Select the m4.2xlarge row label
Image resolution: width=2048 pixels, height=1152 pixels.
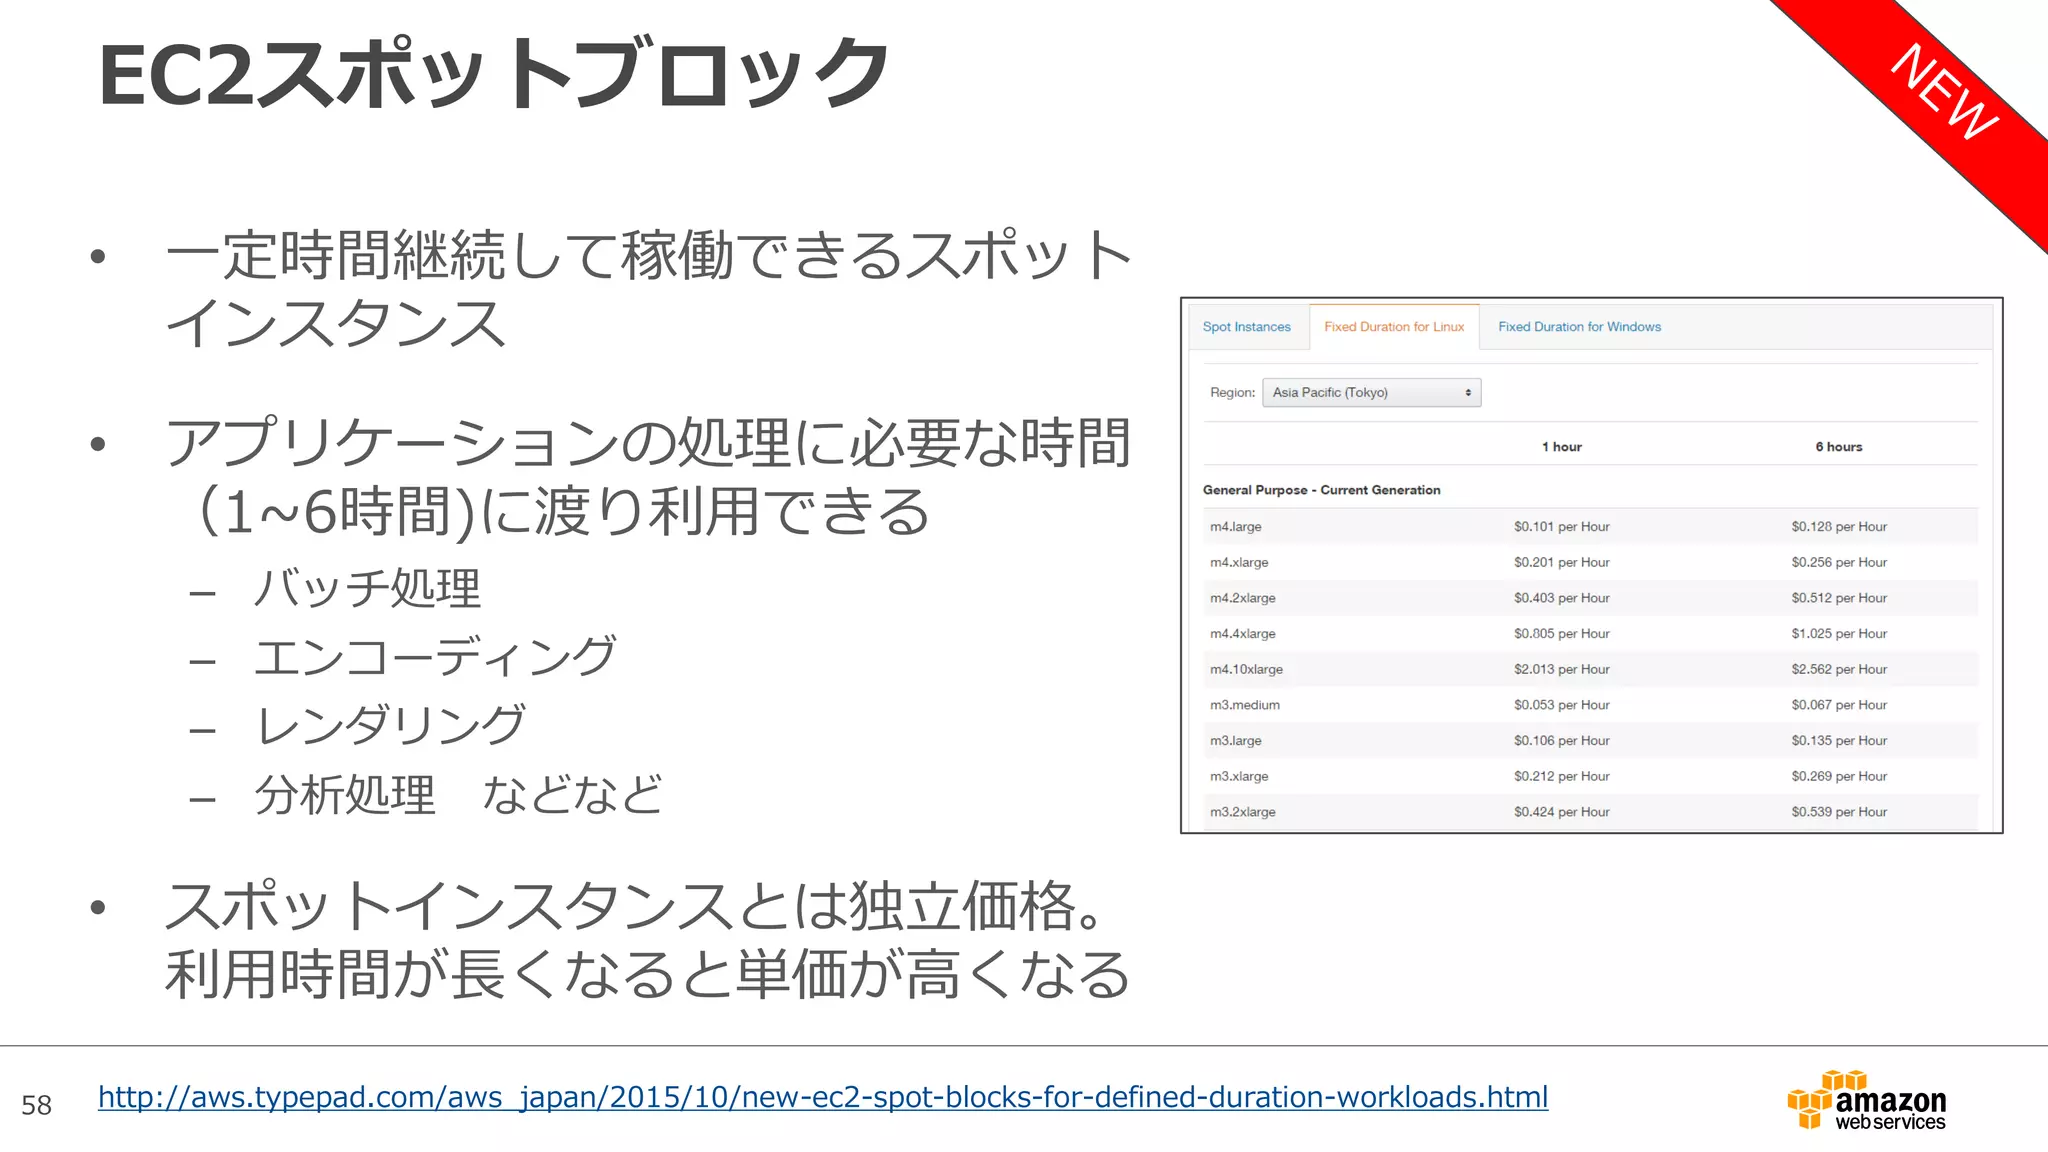[1242, 598]
